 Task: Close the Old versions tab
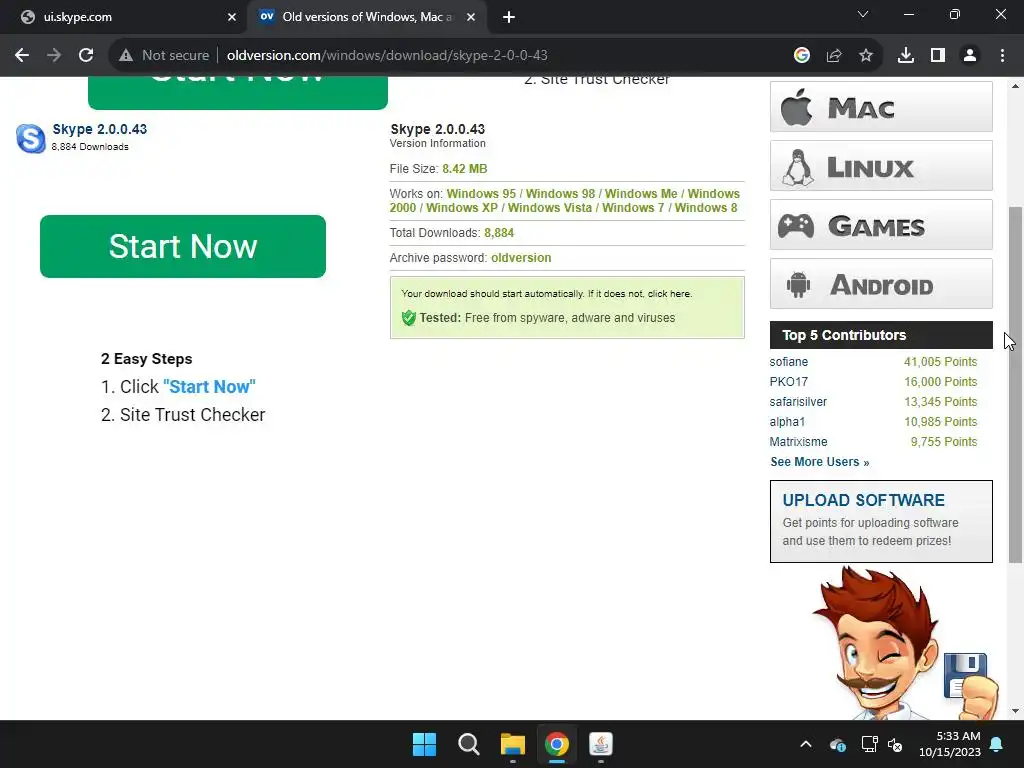click(471, 18)
